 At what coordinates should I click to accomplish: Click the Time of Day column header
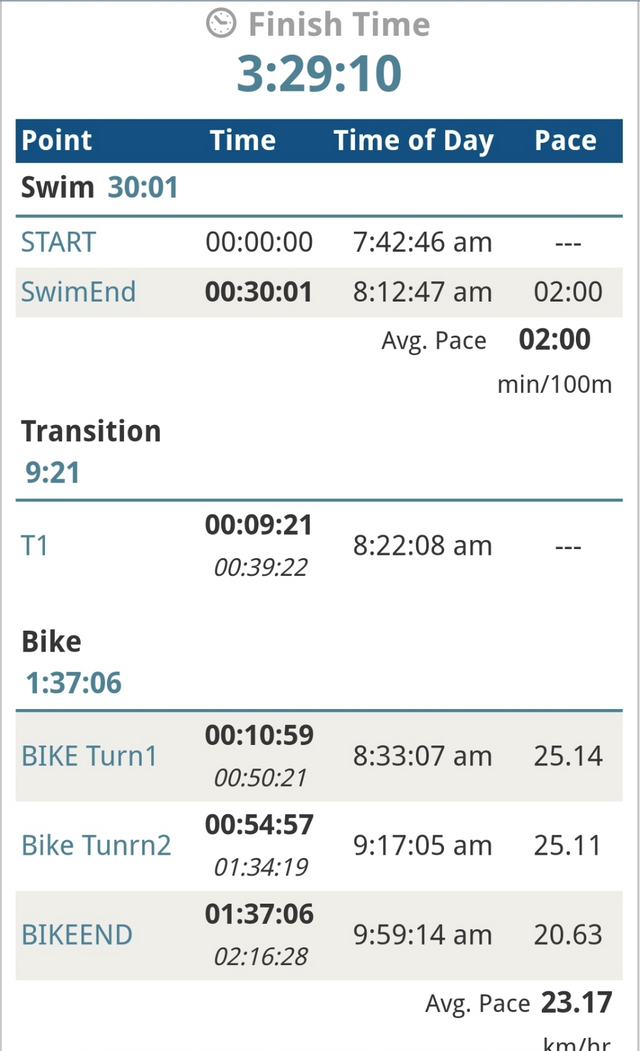pos(414,141)
